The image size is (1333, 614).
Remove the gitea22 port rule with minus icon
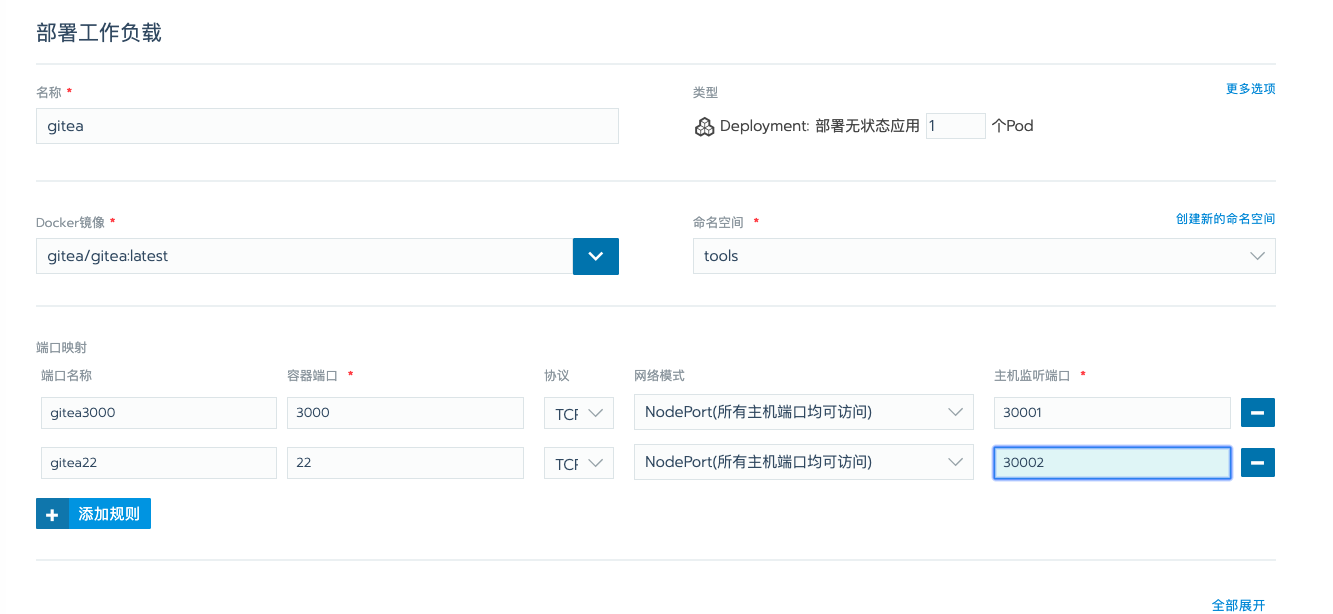pos(1258,462)
